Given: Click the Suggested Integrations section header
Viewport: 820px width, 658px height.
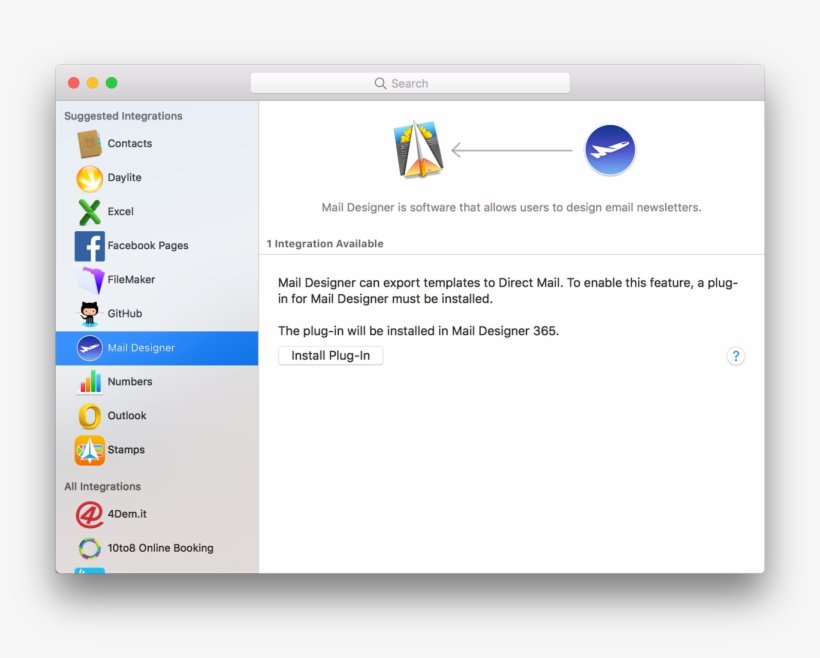Looking at the screenshot, I should pos(122,116).
